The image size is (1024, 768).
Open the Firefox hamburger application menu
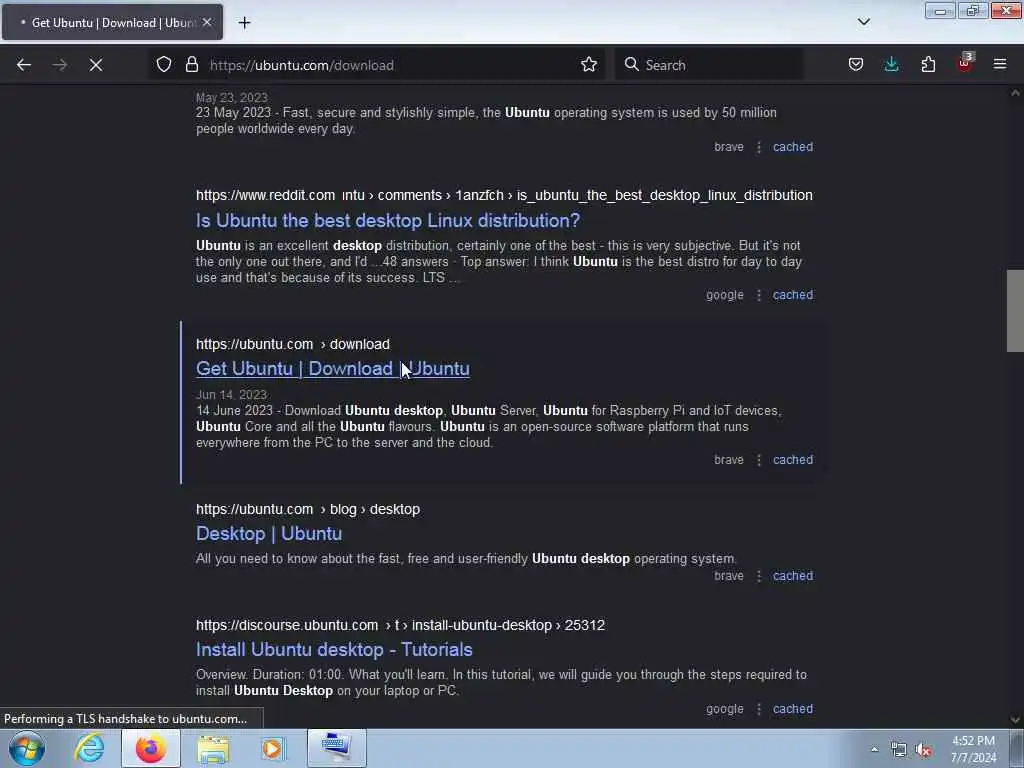pos(1000,65)
